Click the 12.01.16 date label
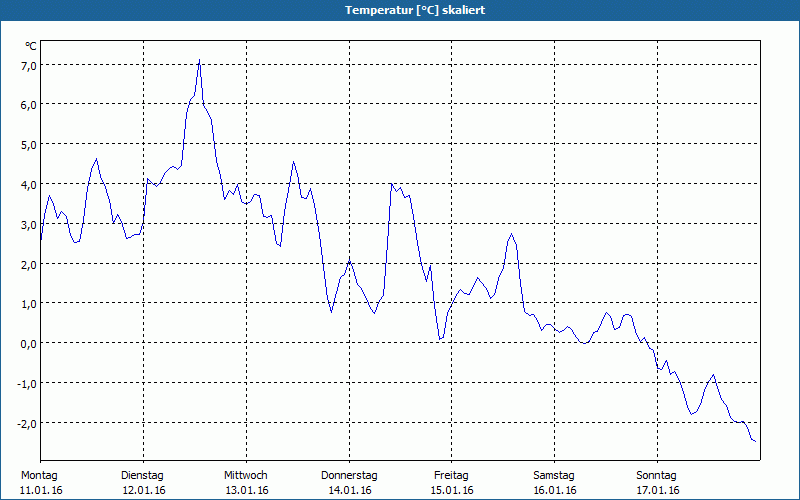Viewport: 800px width, 500px height. 144,490
